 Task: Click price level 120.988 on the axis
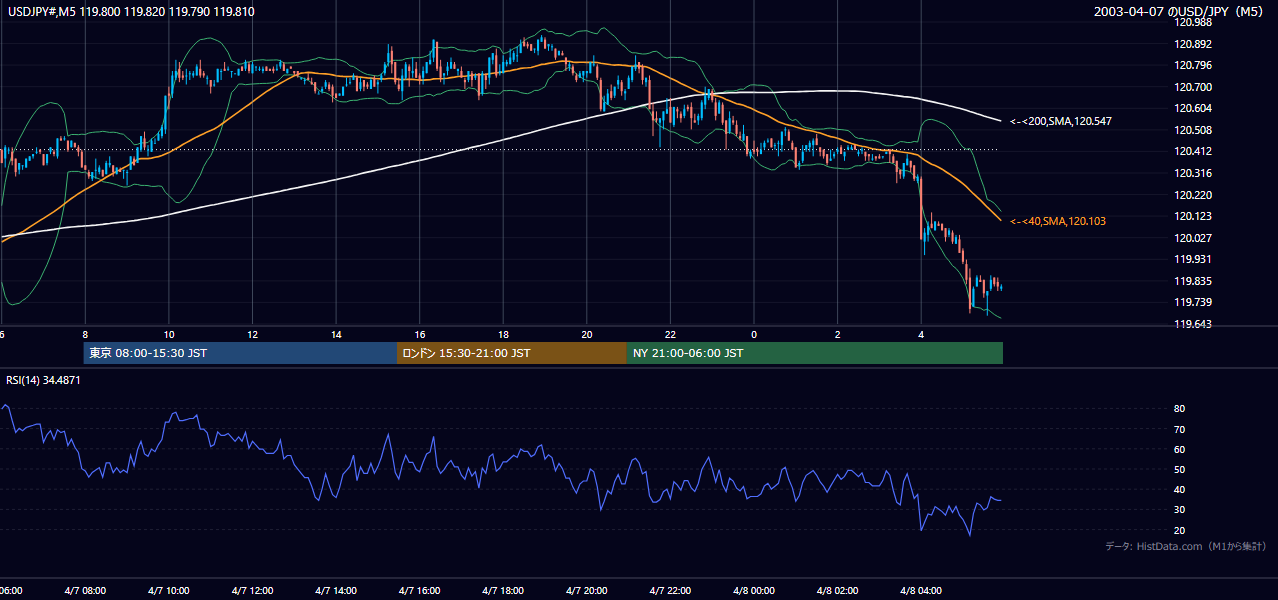coord(1192,22)
